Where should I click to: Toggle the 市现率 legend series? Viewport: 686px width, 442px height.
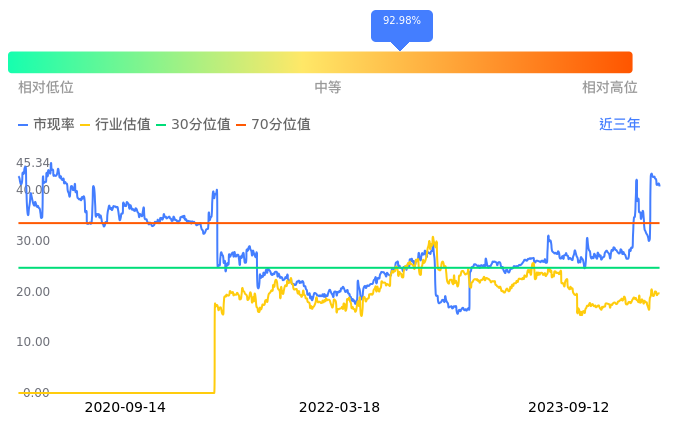46,125
